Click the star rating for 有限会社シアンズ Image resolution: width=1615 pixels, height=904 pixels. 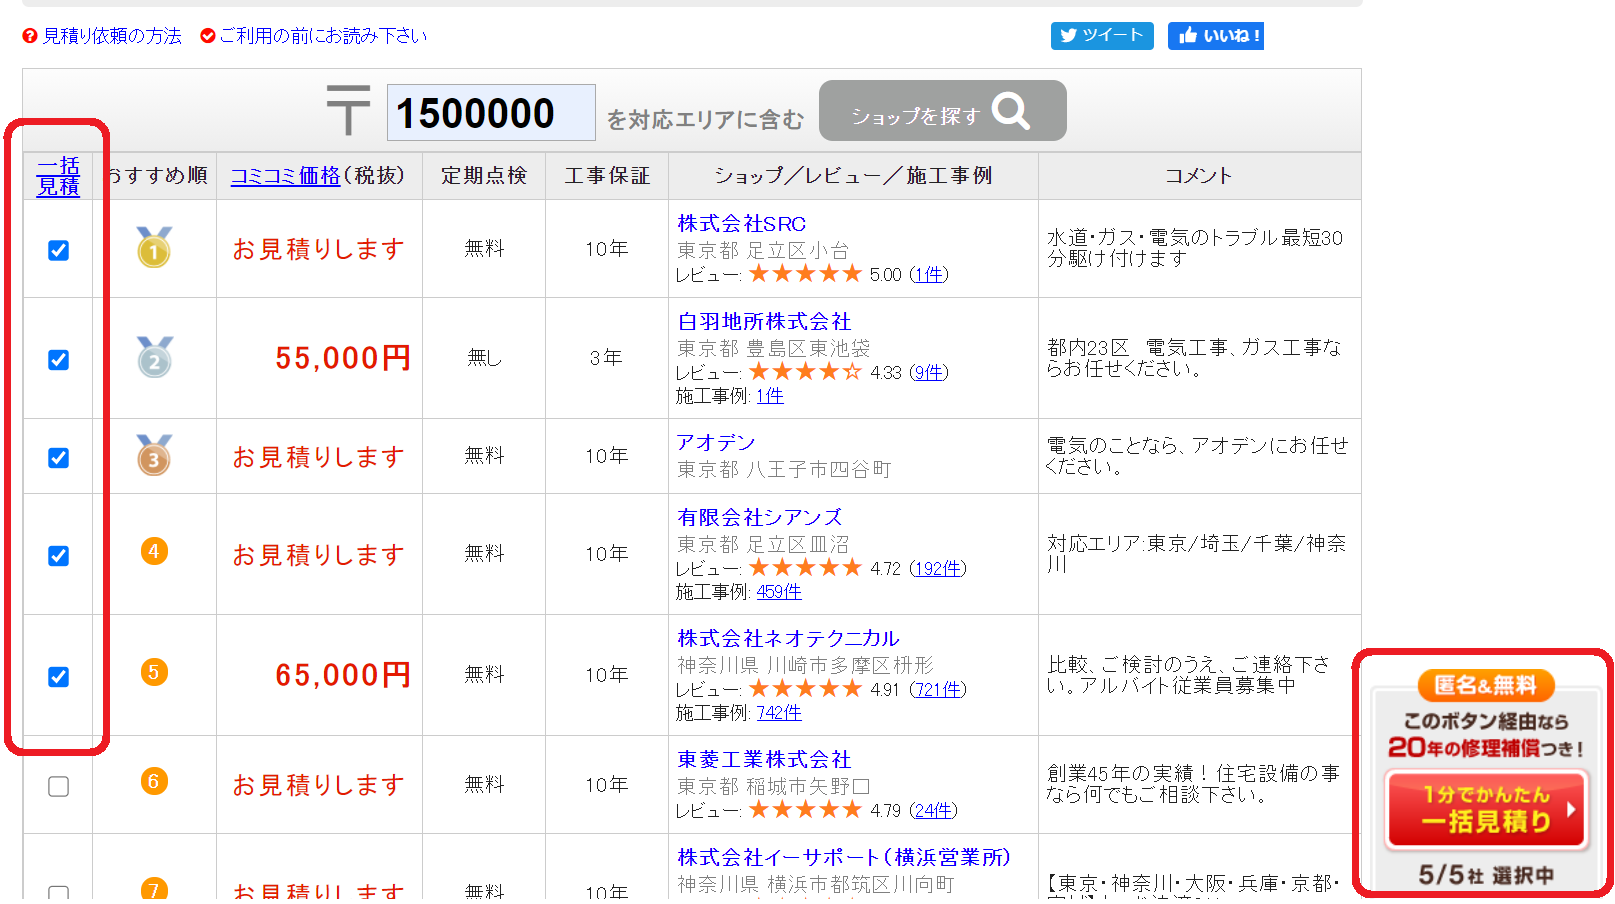click(805, 568)
